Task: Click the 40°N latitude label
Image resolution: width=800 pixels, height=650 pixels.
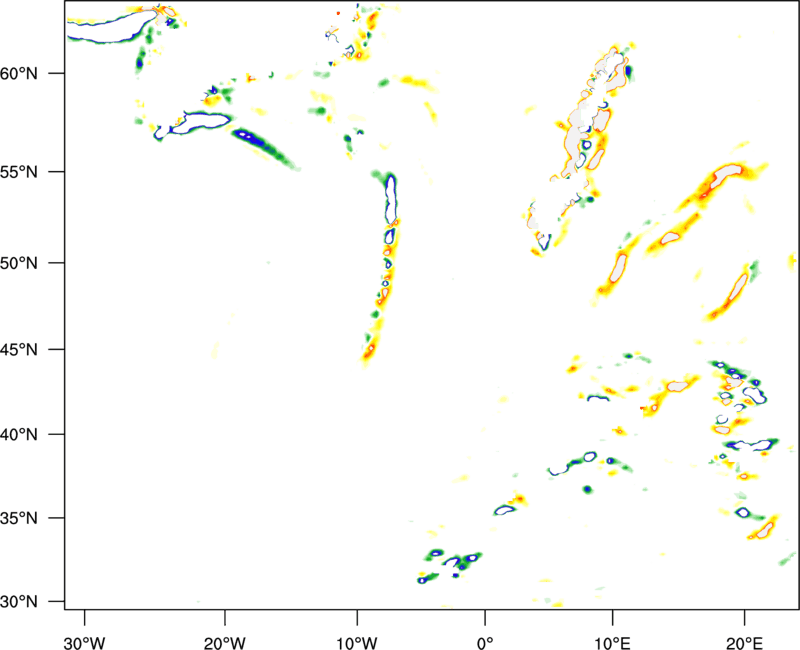Action: point(19,435)
